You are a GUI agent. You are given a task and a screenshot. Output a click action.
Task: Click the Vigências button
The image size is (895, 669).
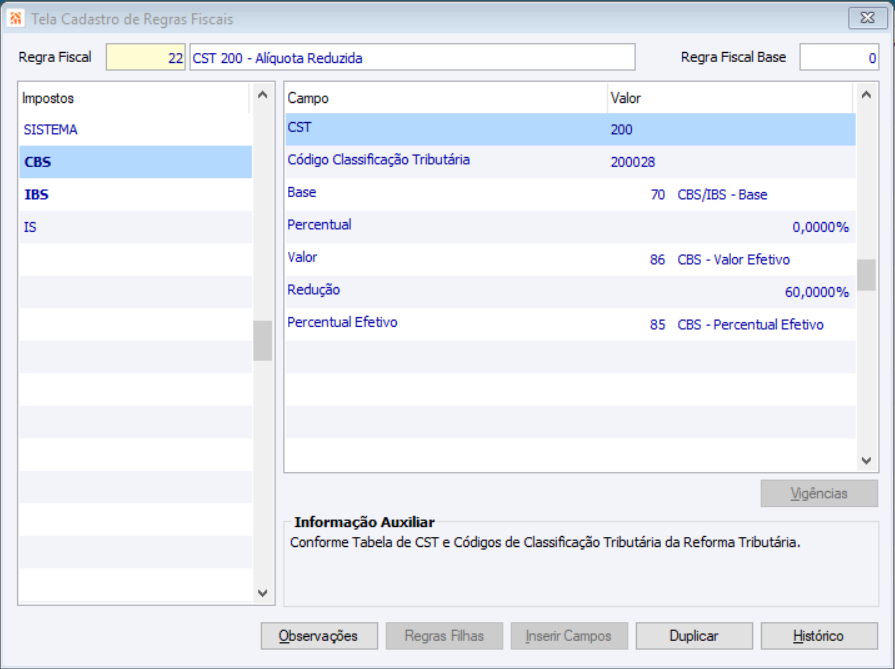(819, 493)
